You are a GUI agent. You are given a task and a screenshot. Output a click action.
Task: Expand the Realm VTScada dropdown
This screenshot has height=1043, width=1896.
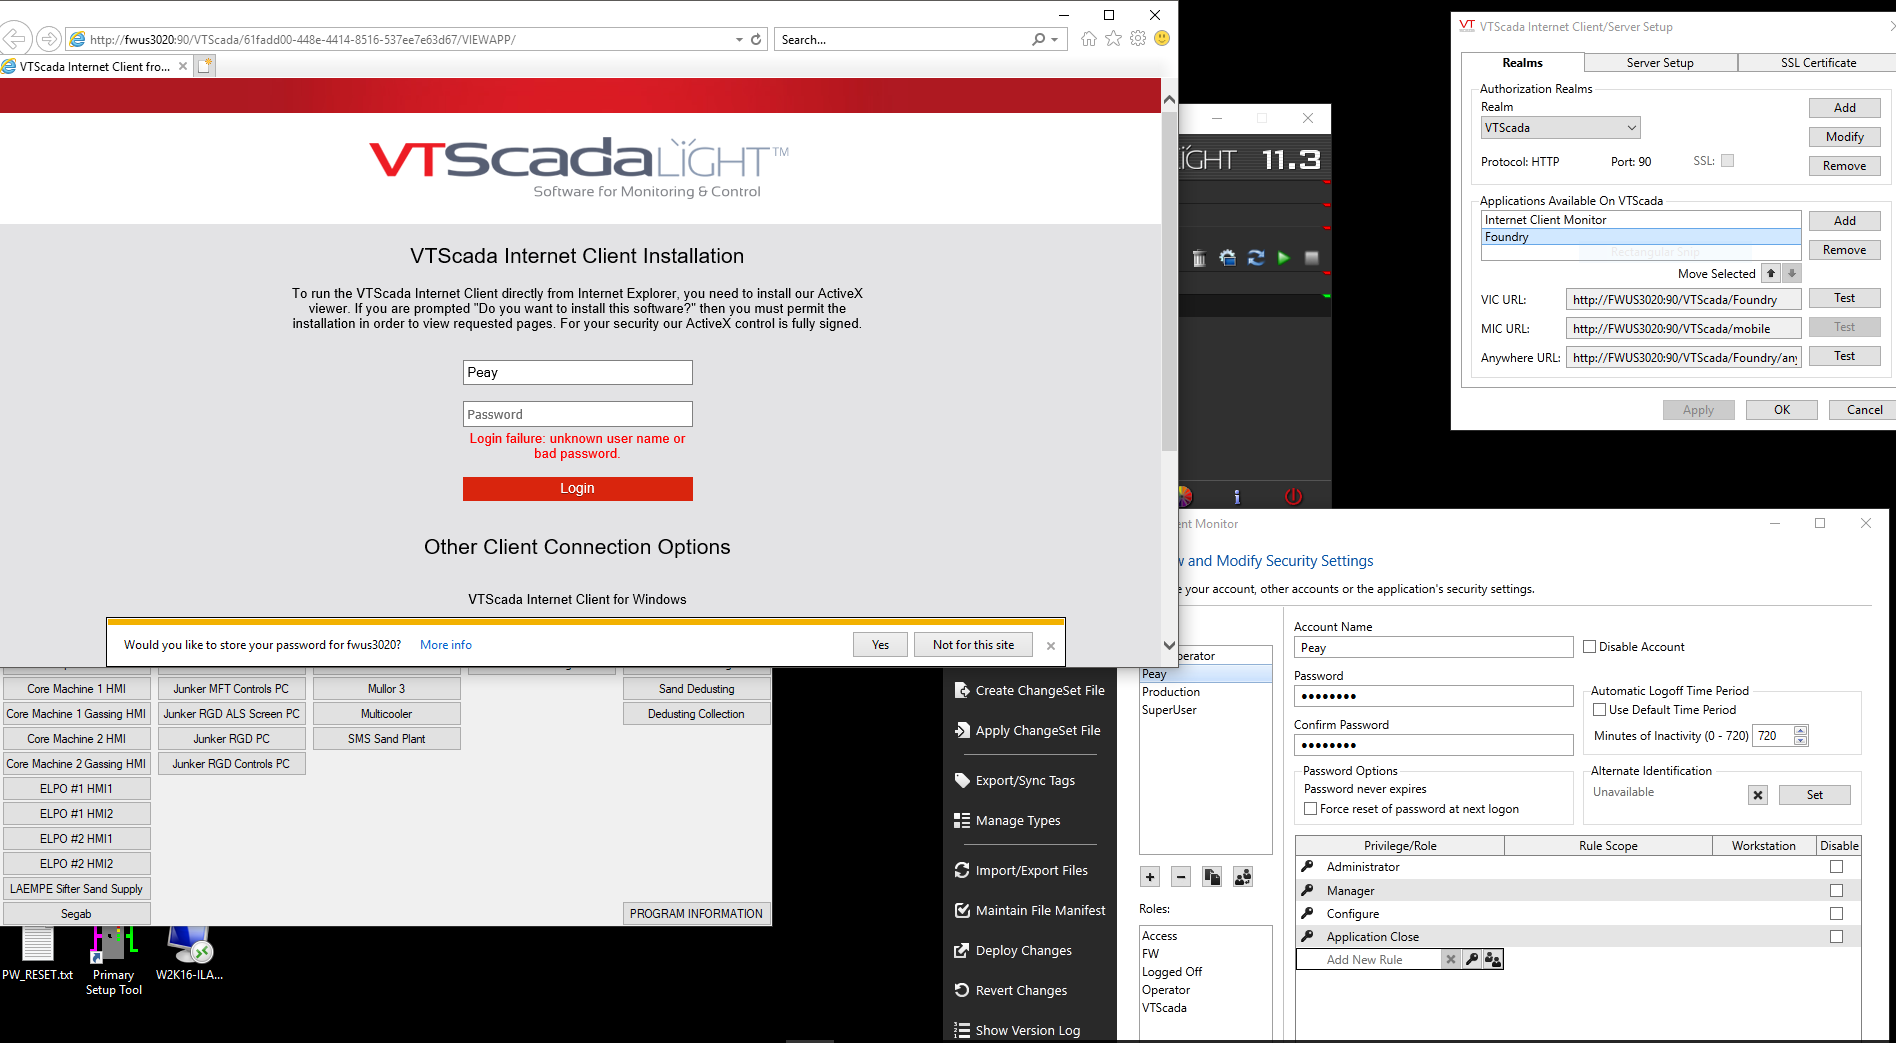click(1631, 128)
